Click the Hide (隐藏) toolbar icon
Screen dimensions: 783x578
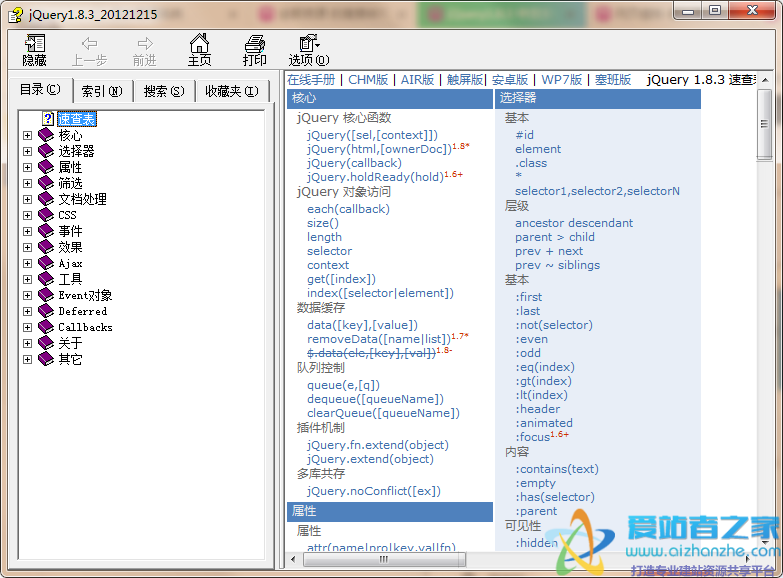tap(34, 43)
